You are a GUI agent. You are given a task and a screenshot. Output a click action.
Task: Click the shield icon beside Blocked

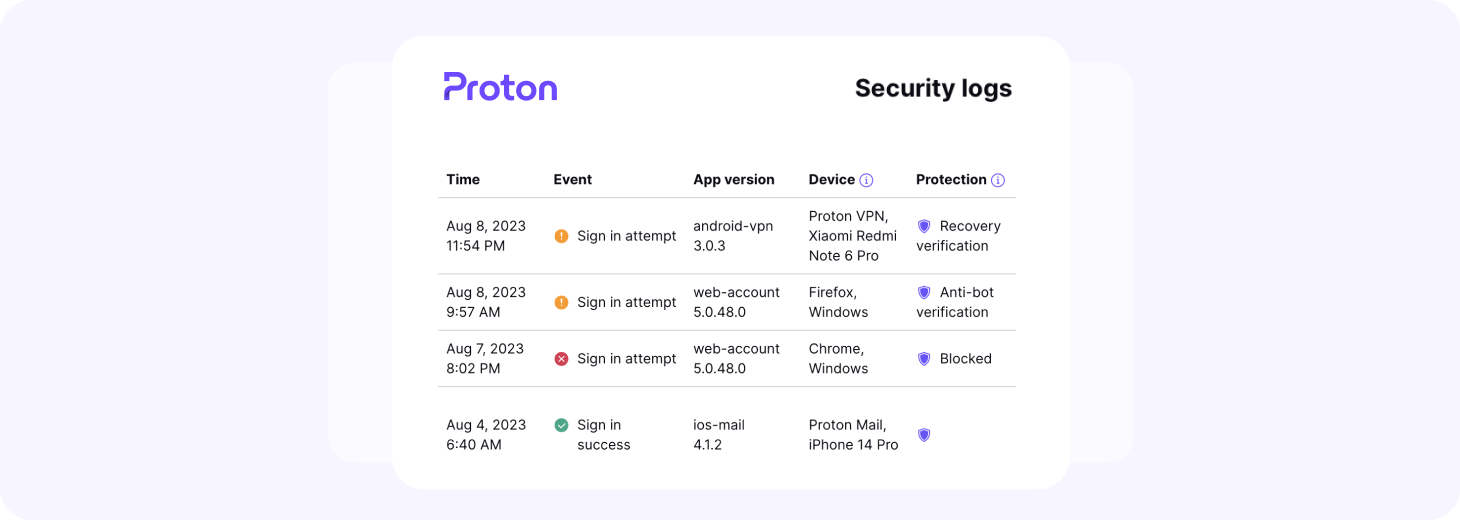coord(924,358)
